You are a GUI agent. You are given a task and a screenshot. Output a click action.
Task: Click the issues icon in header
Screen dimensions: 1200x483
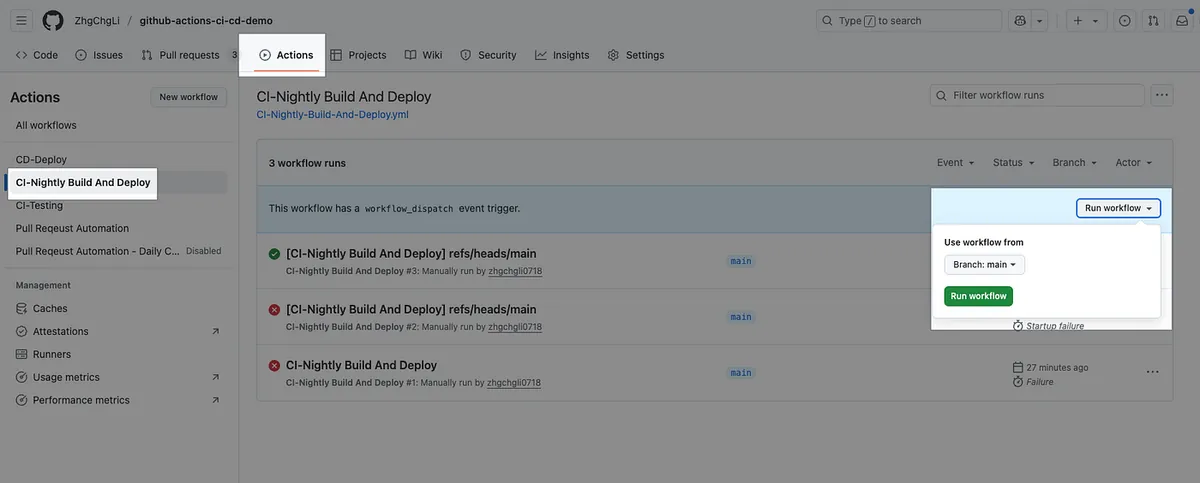1125,20
